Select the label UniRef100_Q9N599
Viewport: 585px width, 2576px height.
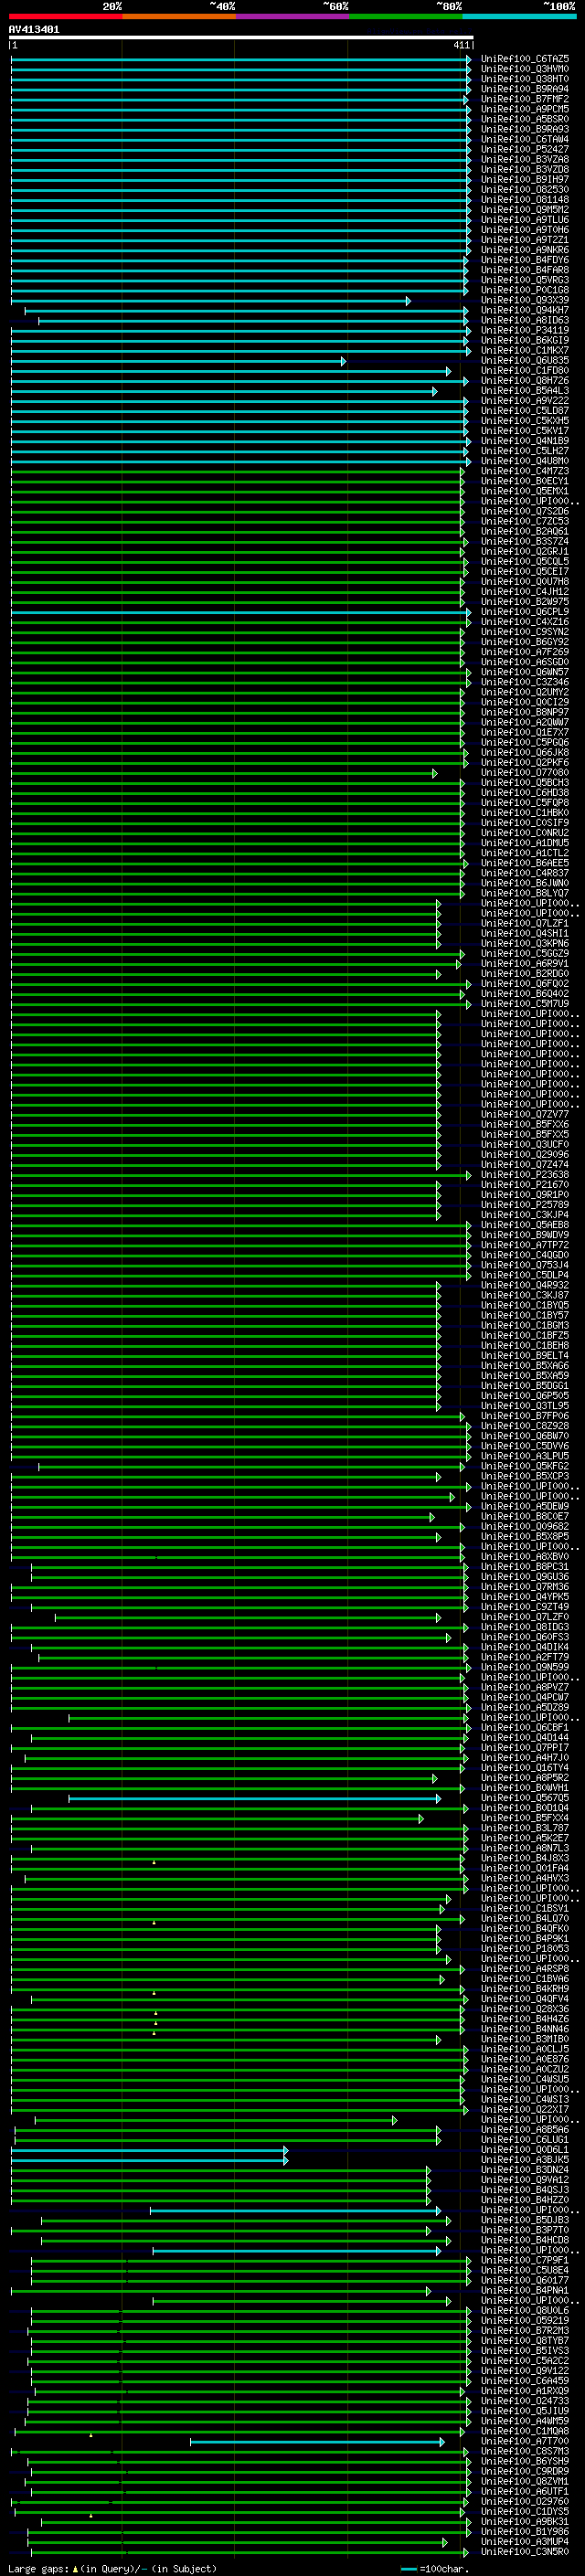click(525, 1667)
